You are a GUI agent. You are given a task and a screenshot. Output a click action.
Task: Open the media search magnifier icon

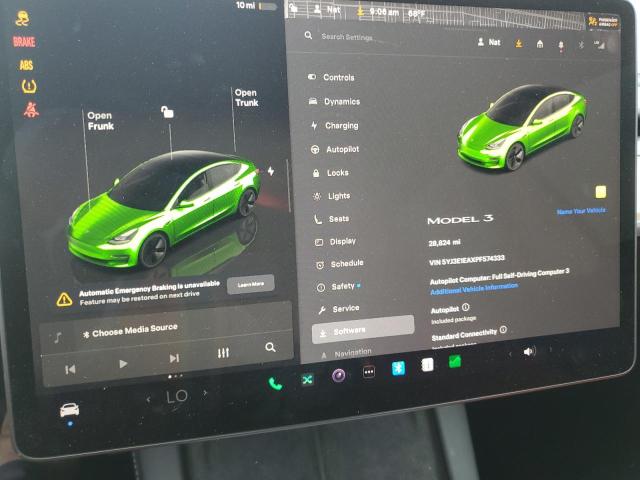pos(270,348)
